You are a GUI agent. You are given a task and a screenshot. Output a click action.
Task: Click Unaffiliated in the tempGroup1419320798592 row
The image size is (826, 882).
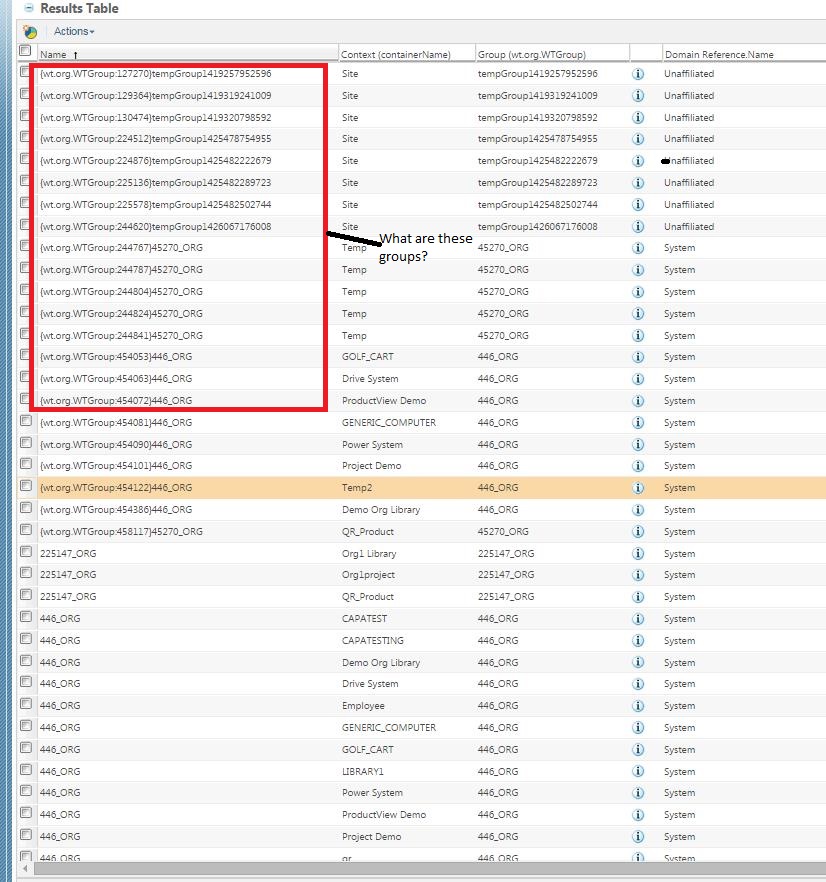pyautogui.click(x=689, y=118)
